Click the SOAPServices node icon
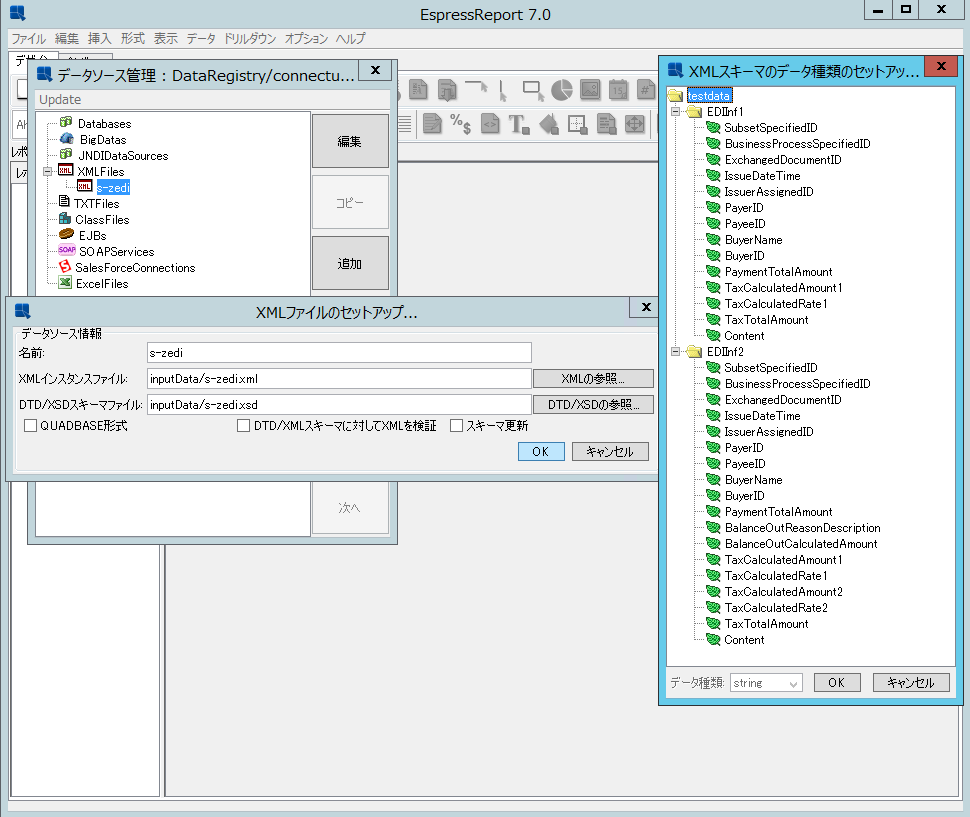 (x=67, y=250)
